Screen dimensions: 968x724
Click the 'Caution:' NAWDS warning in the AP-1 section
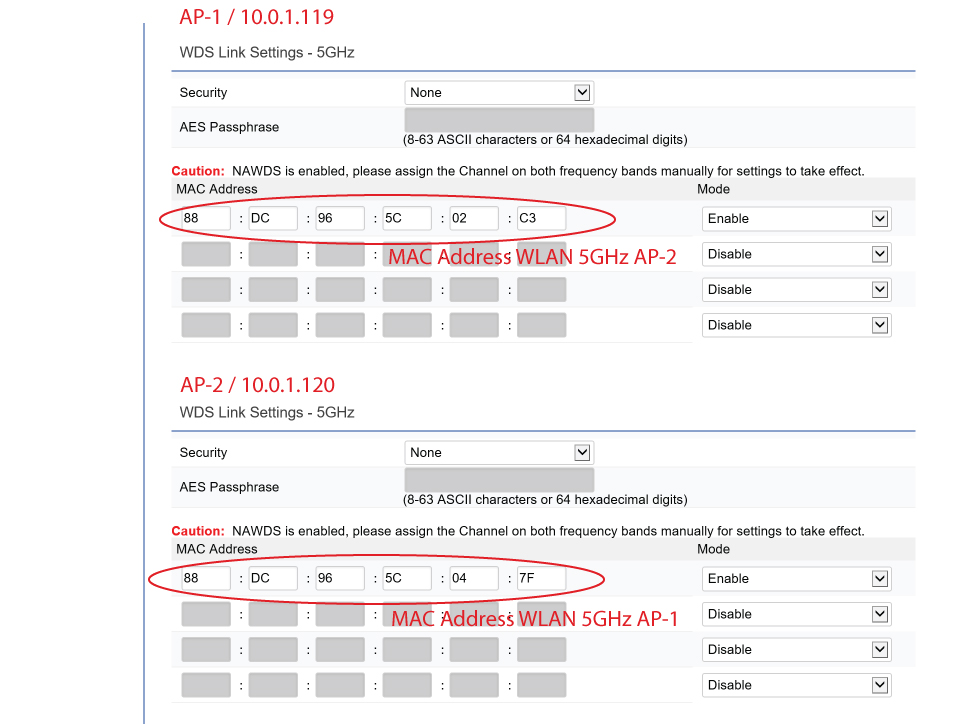coord(518,171)
